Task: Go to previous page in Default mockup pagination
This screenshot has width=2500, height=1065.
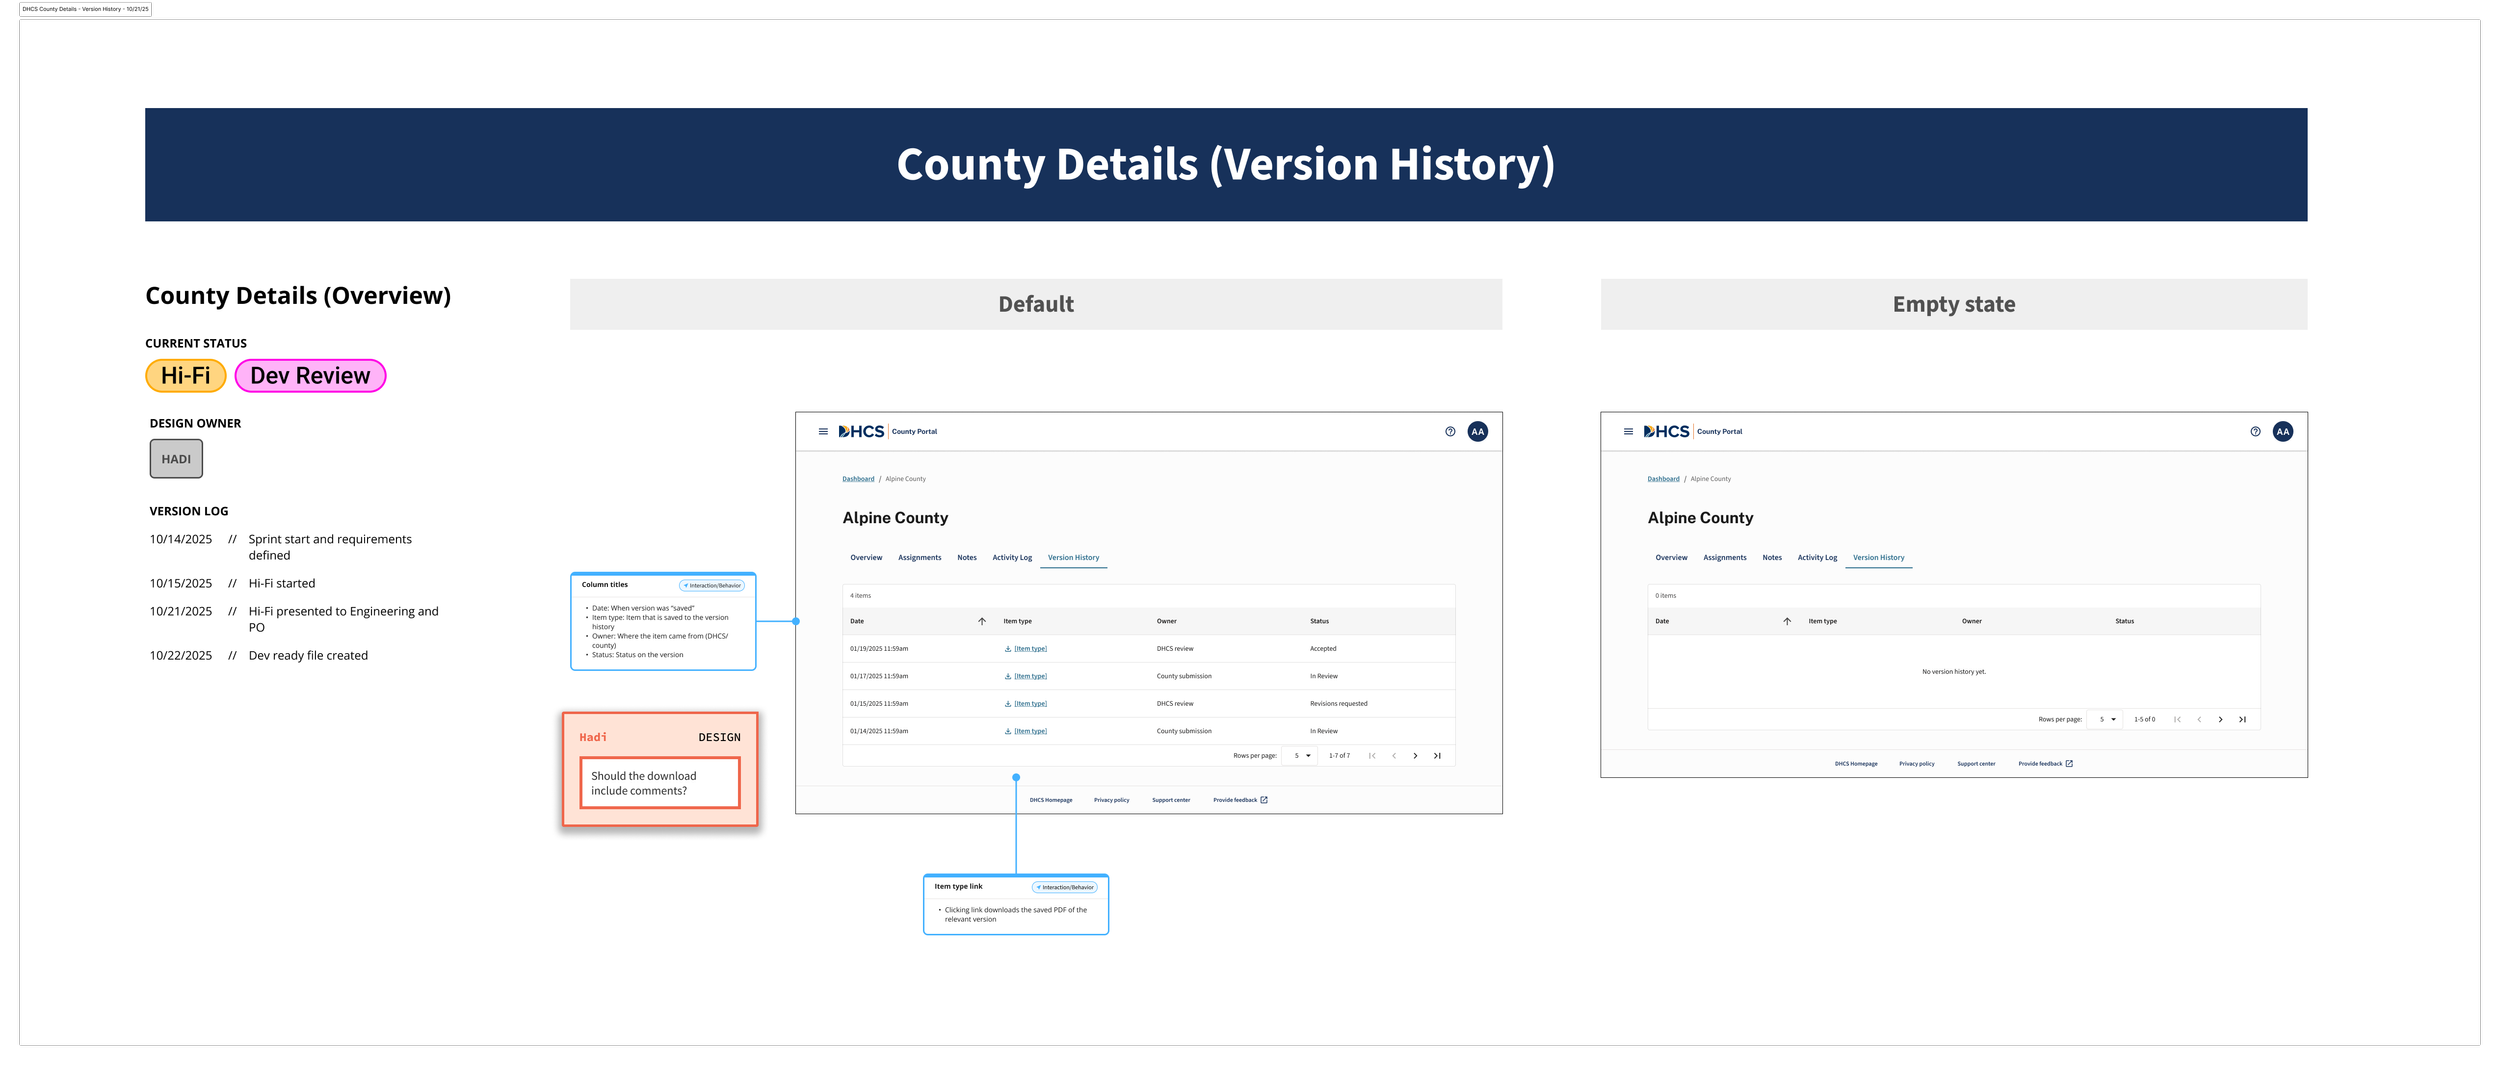Action: 1394,756
